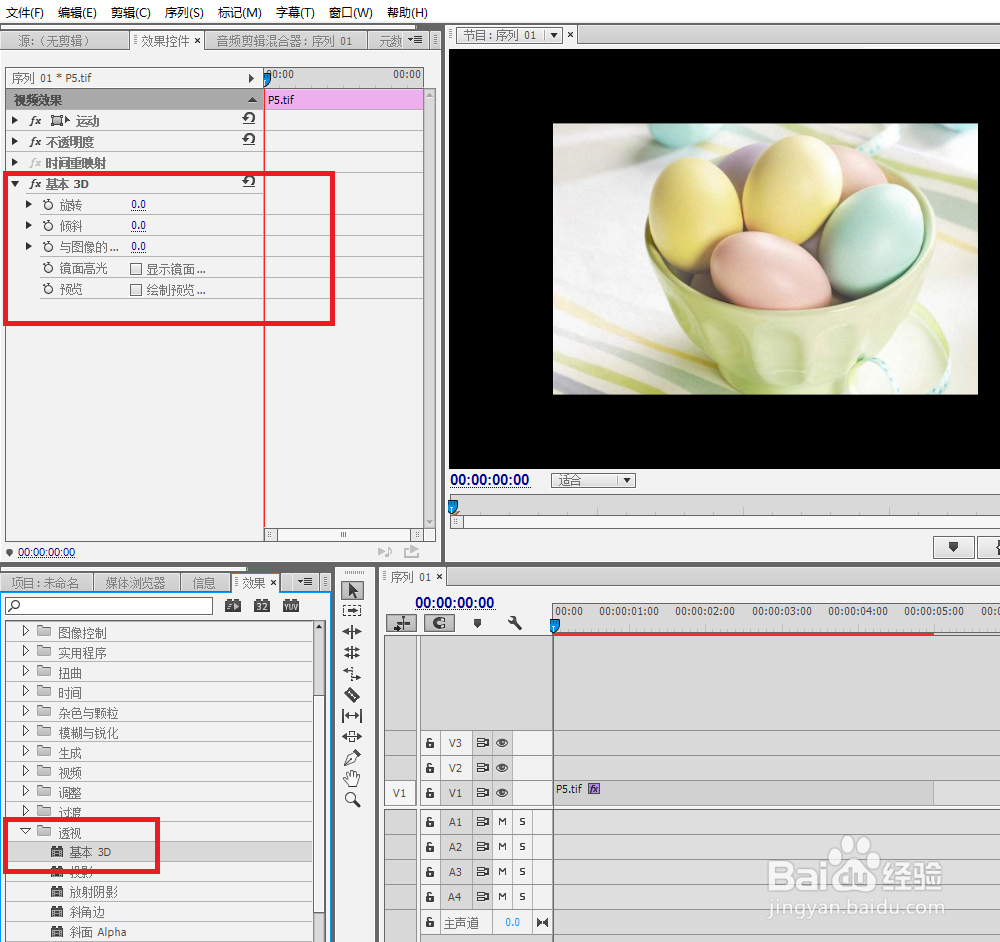Viewport: 1000px width, 942px height.
Task: Expand the Time Remapping (时间重映射) effect
Action: click(x=15, y=162)
